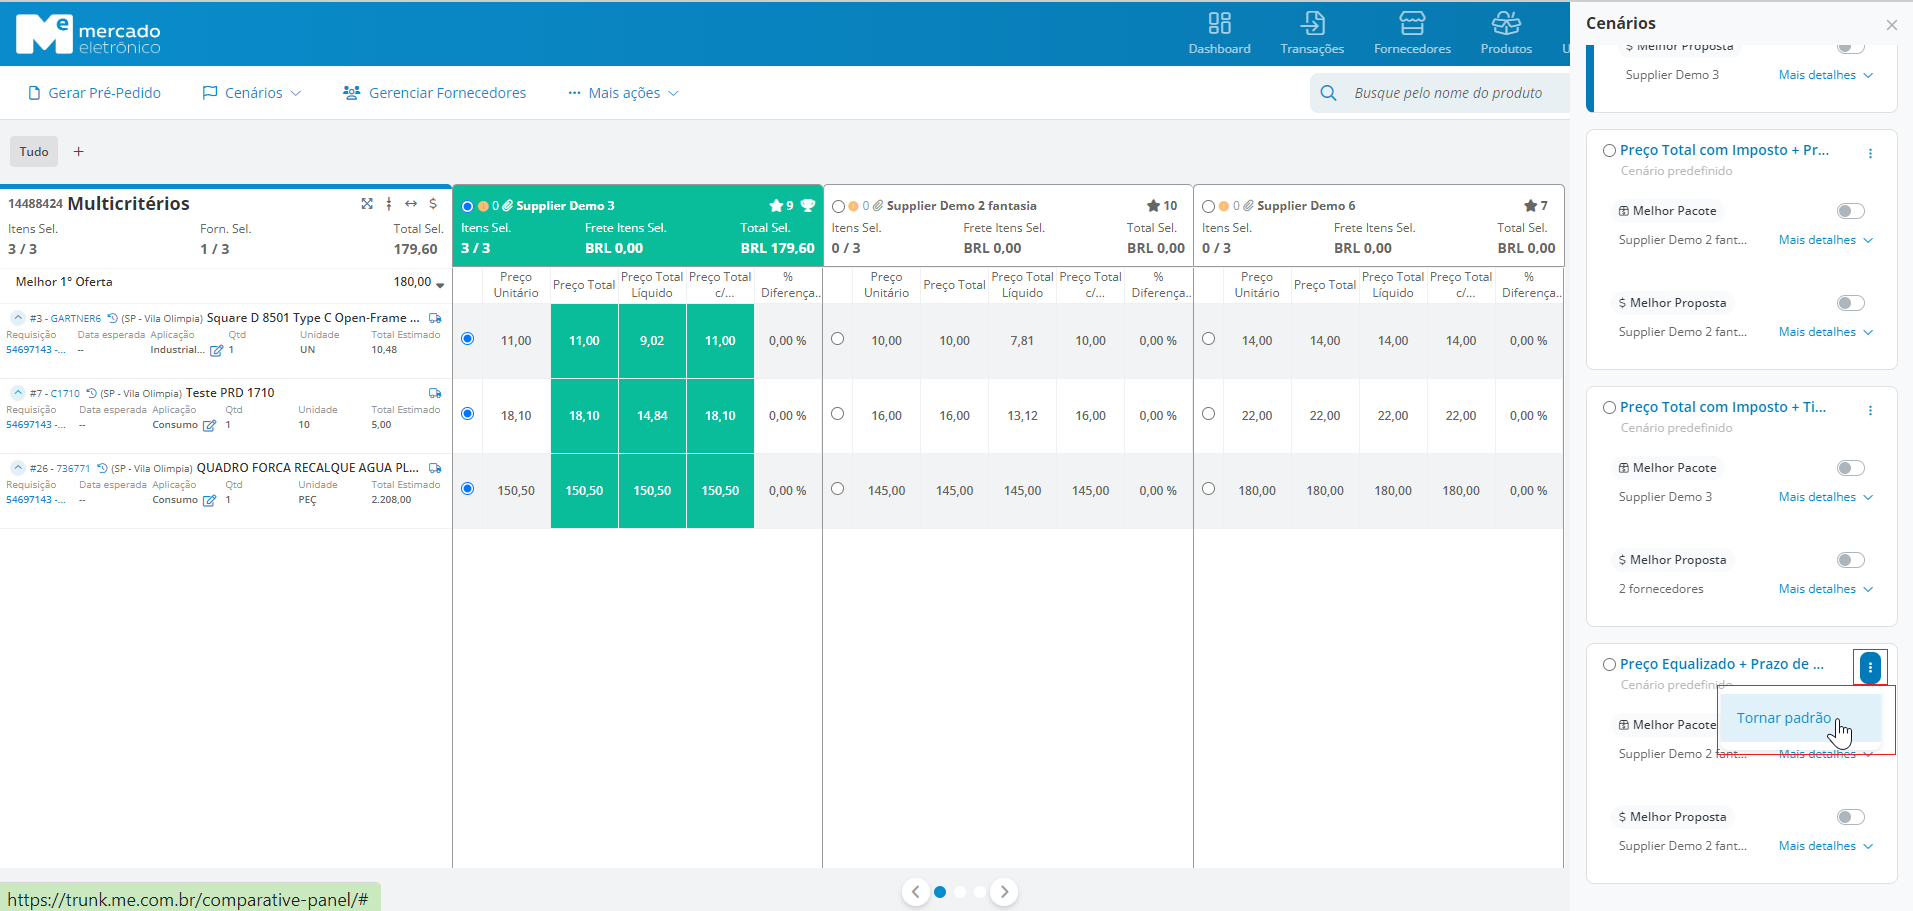Click the attachment clip on Supplier Demo 6
The height and width of the screenshot is (911, 1913).
point(1248,206)
